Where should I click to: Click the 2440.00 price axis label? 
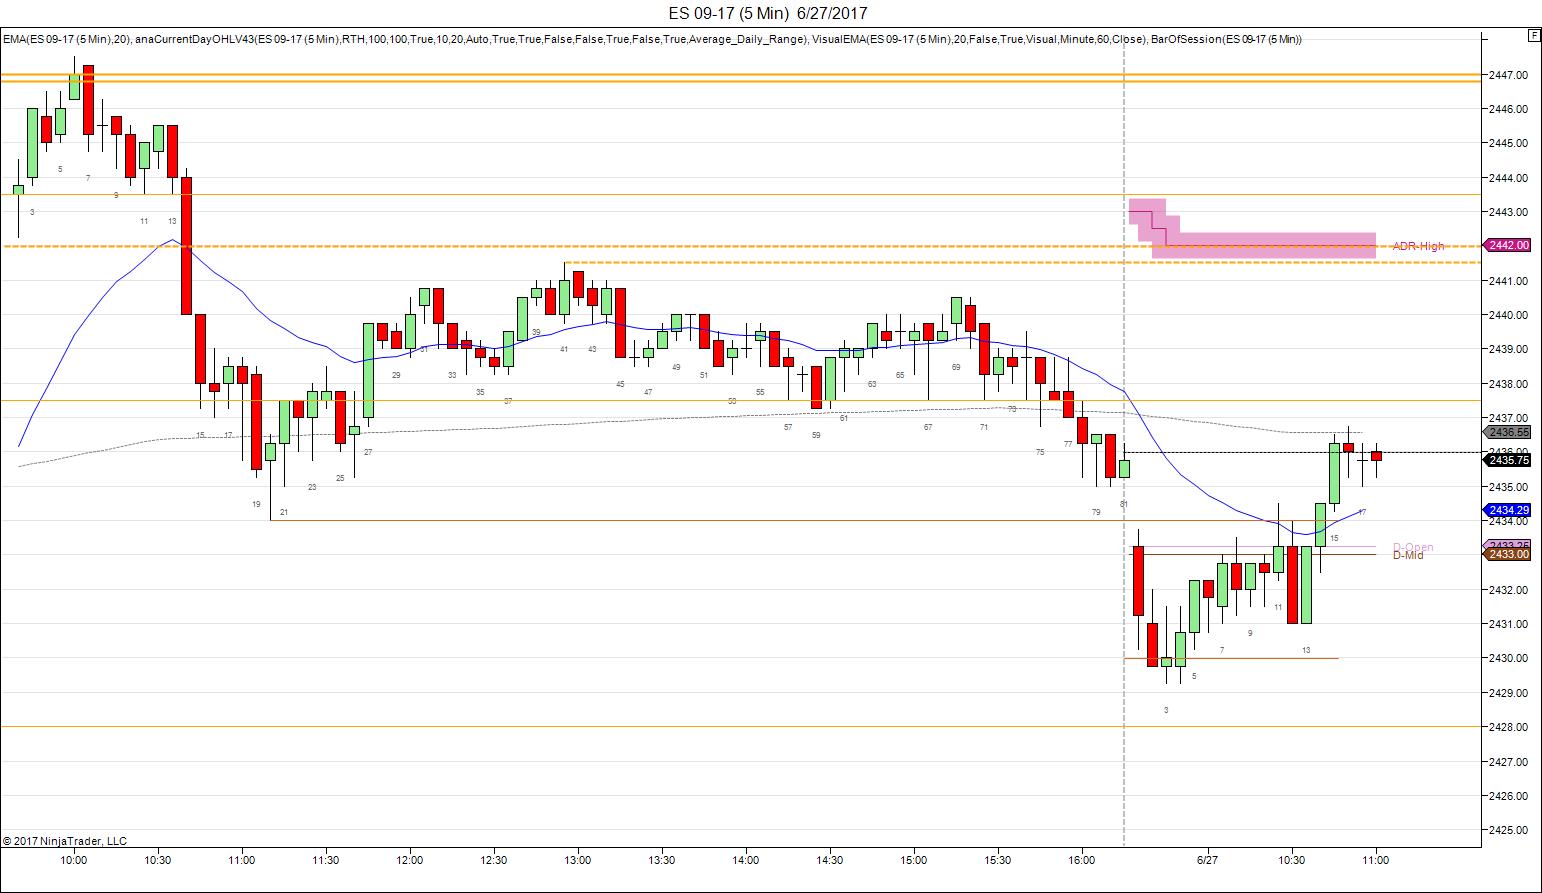[x=1507, y=315]
